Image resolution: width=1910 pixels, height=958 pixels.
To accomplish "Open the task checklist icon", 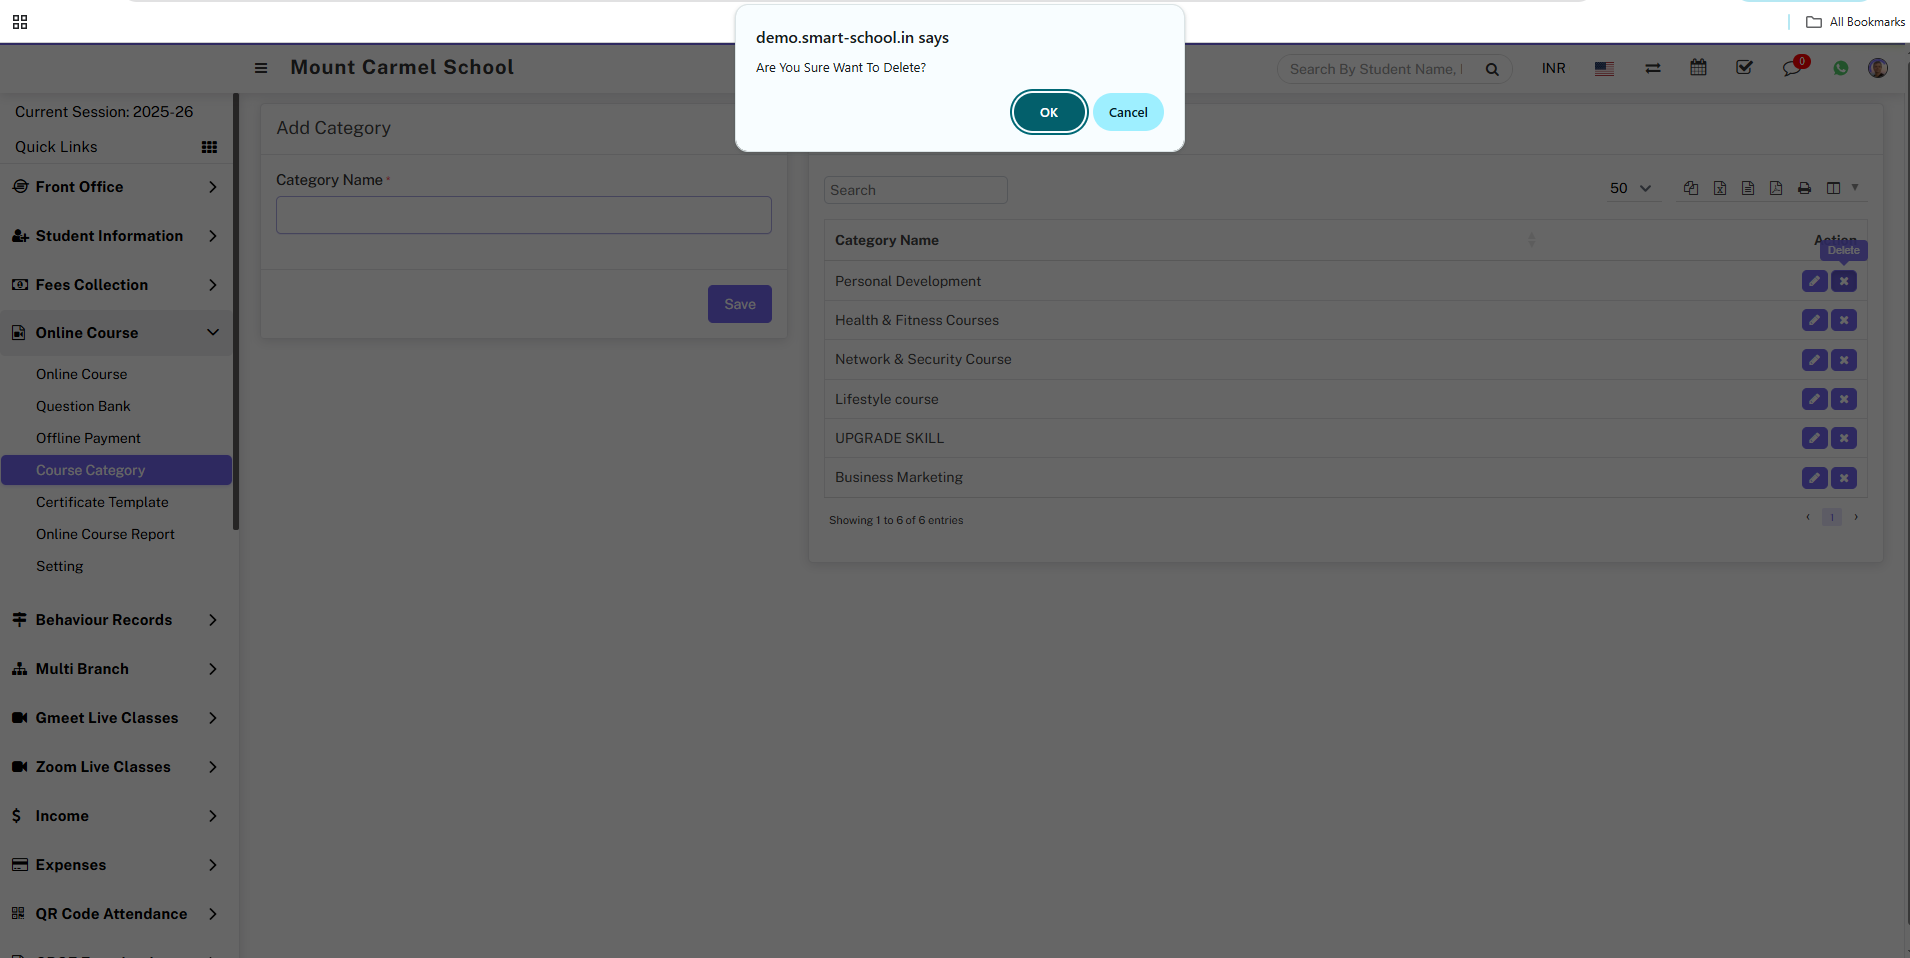I will tap(1744, 68).
